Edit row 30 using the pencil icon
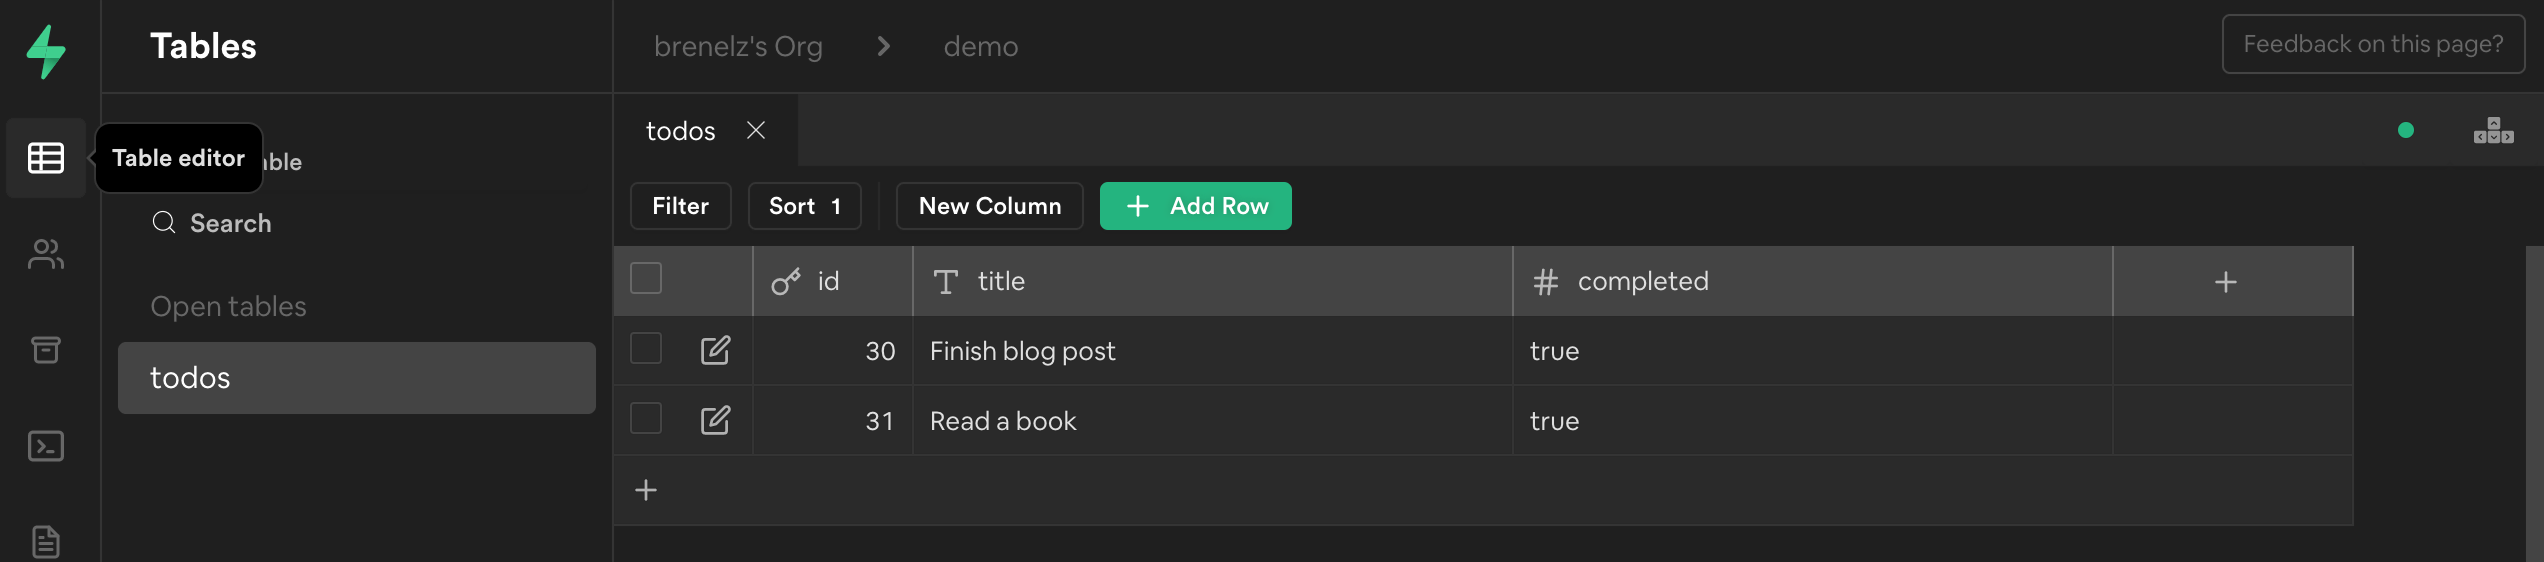This screenshot has height=562, width=2544. pos(715,350)
